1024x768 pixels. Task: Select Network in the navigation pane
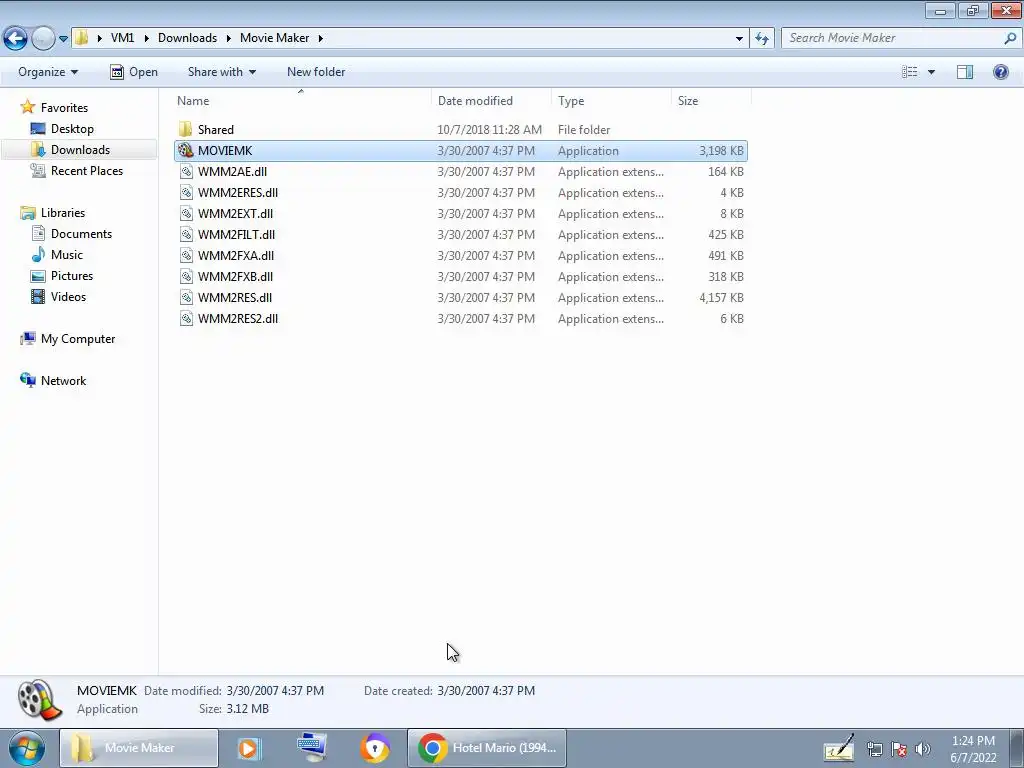(x=54, y=380)
